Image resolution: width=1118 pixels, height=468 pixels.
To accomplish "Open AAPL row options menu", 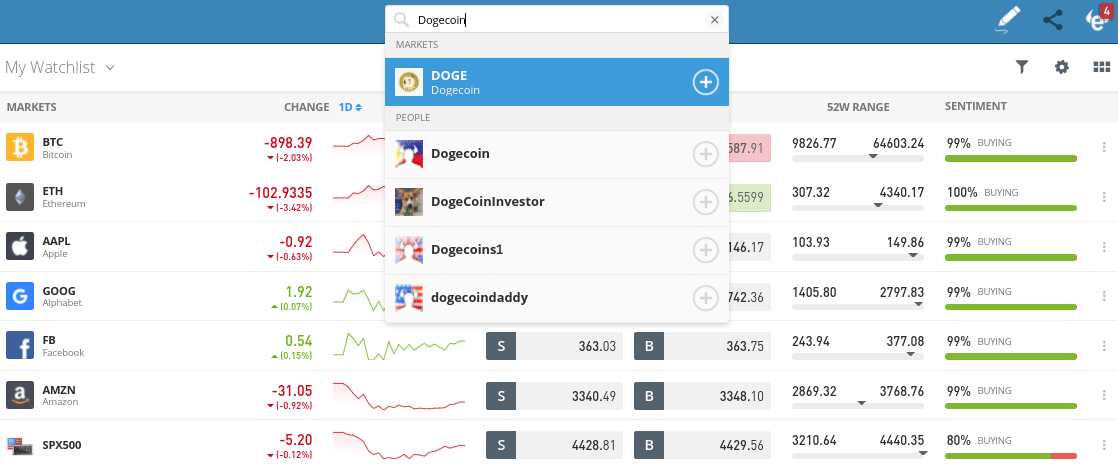I will pyautogui.click(x=1104, y=246).
